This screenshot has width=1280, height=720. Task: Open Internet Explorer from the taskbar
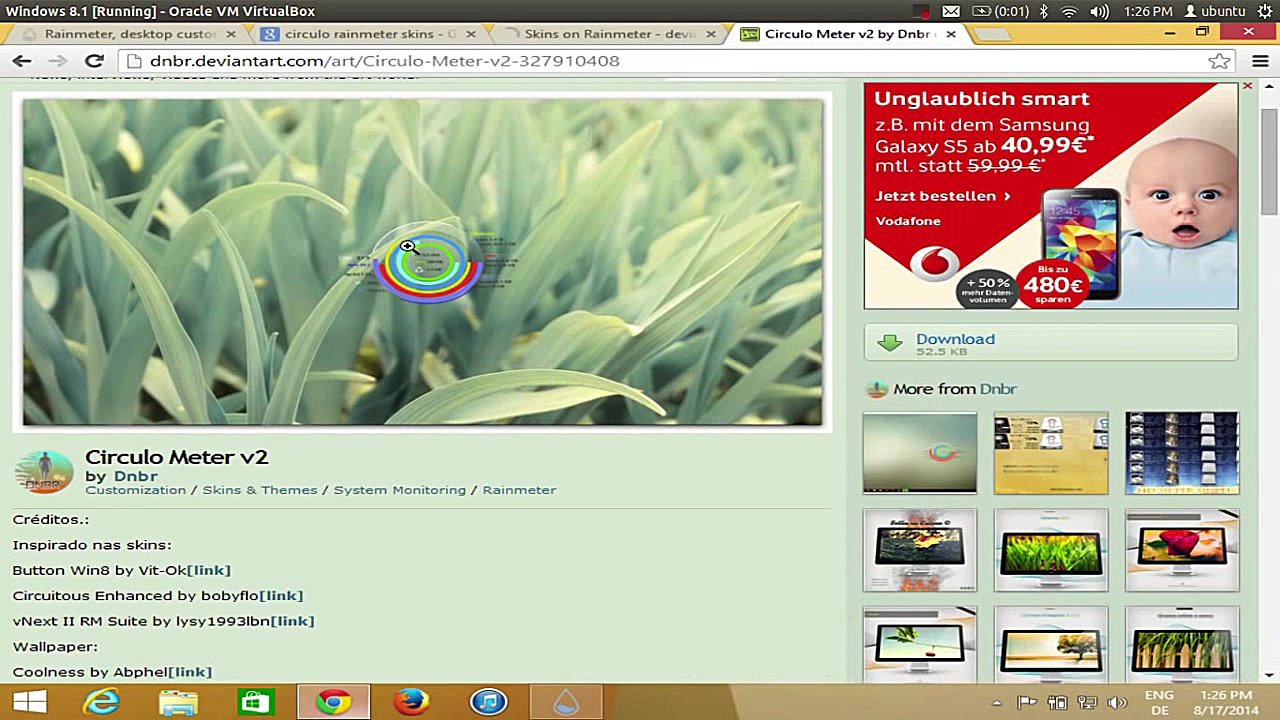pyautogui.click(x=100, y=703)
